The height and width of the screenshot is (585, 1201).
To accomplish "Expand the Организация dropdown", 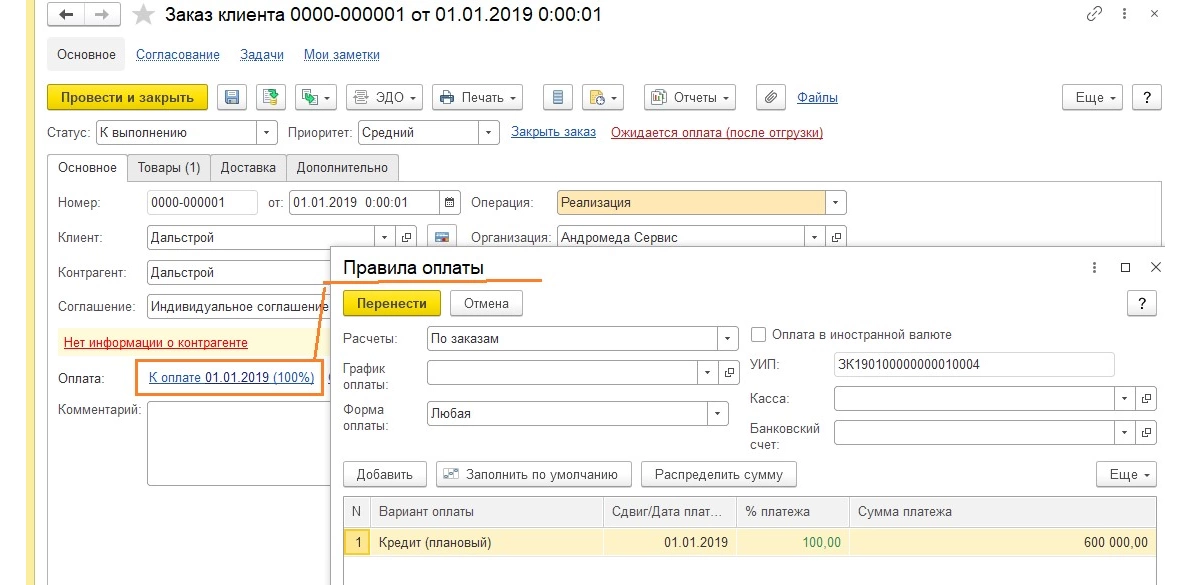I will click(816, 237).
